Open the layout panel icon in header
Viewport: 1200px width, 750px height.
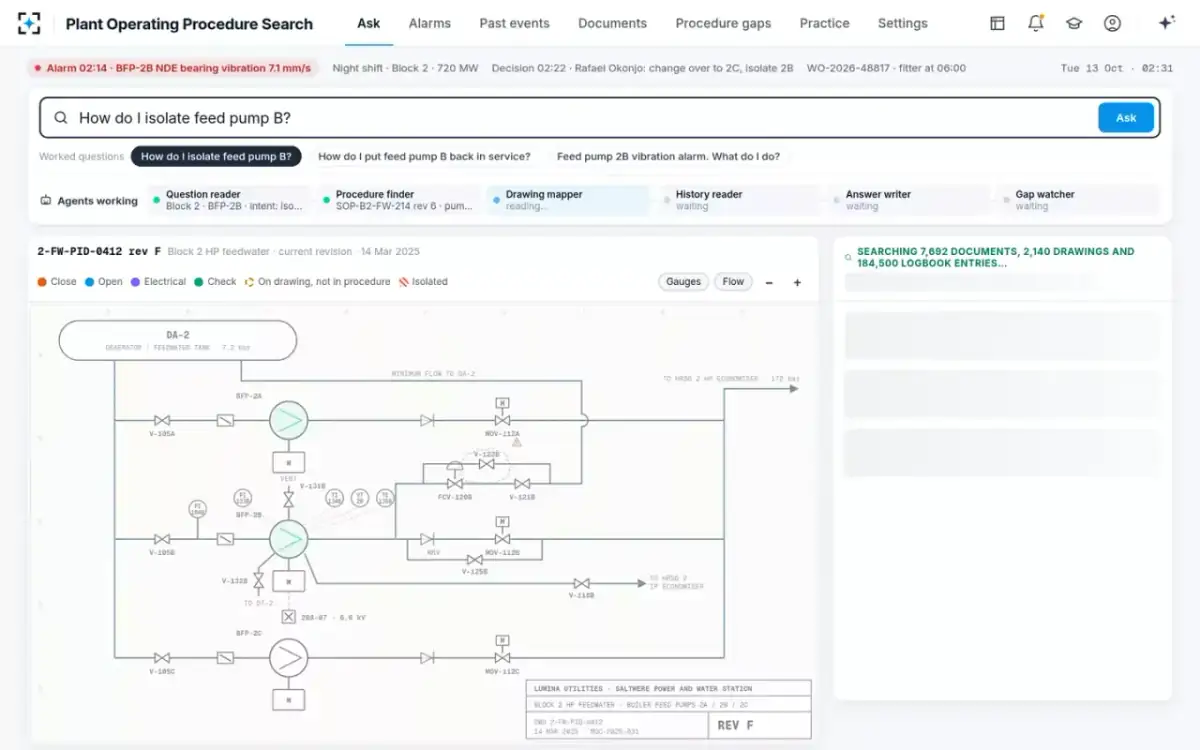click(x=997, y=23)
